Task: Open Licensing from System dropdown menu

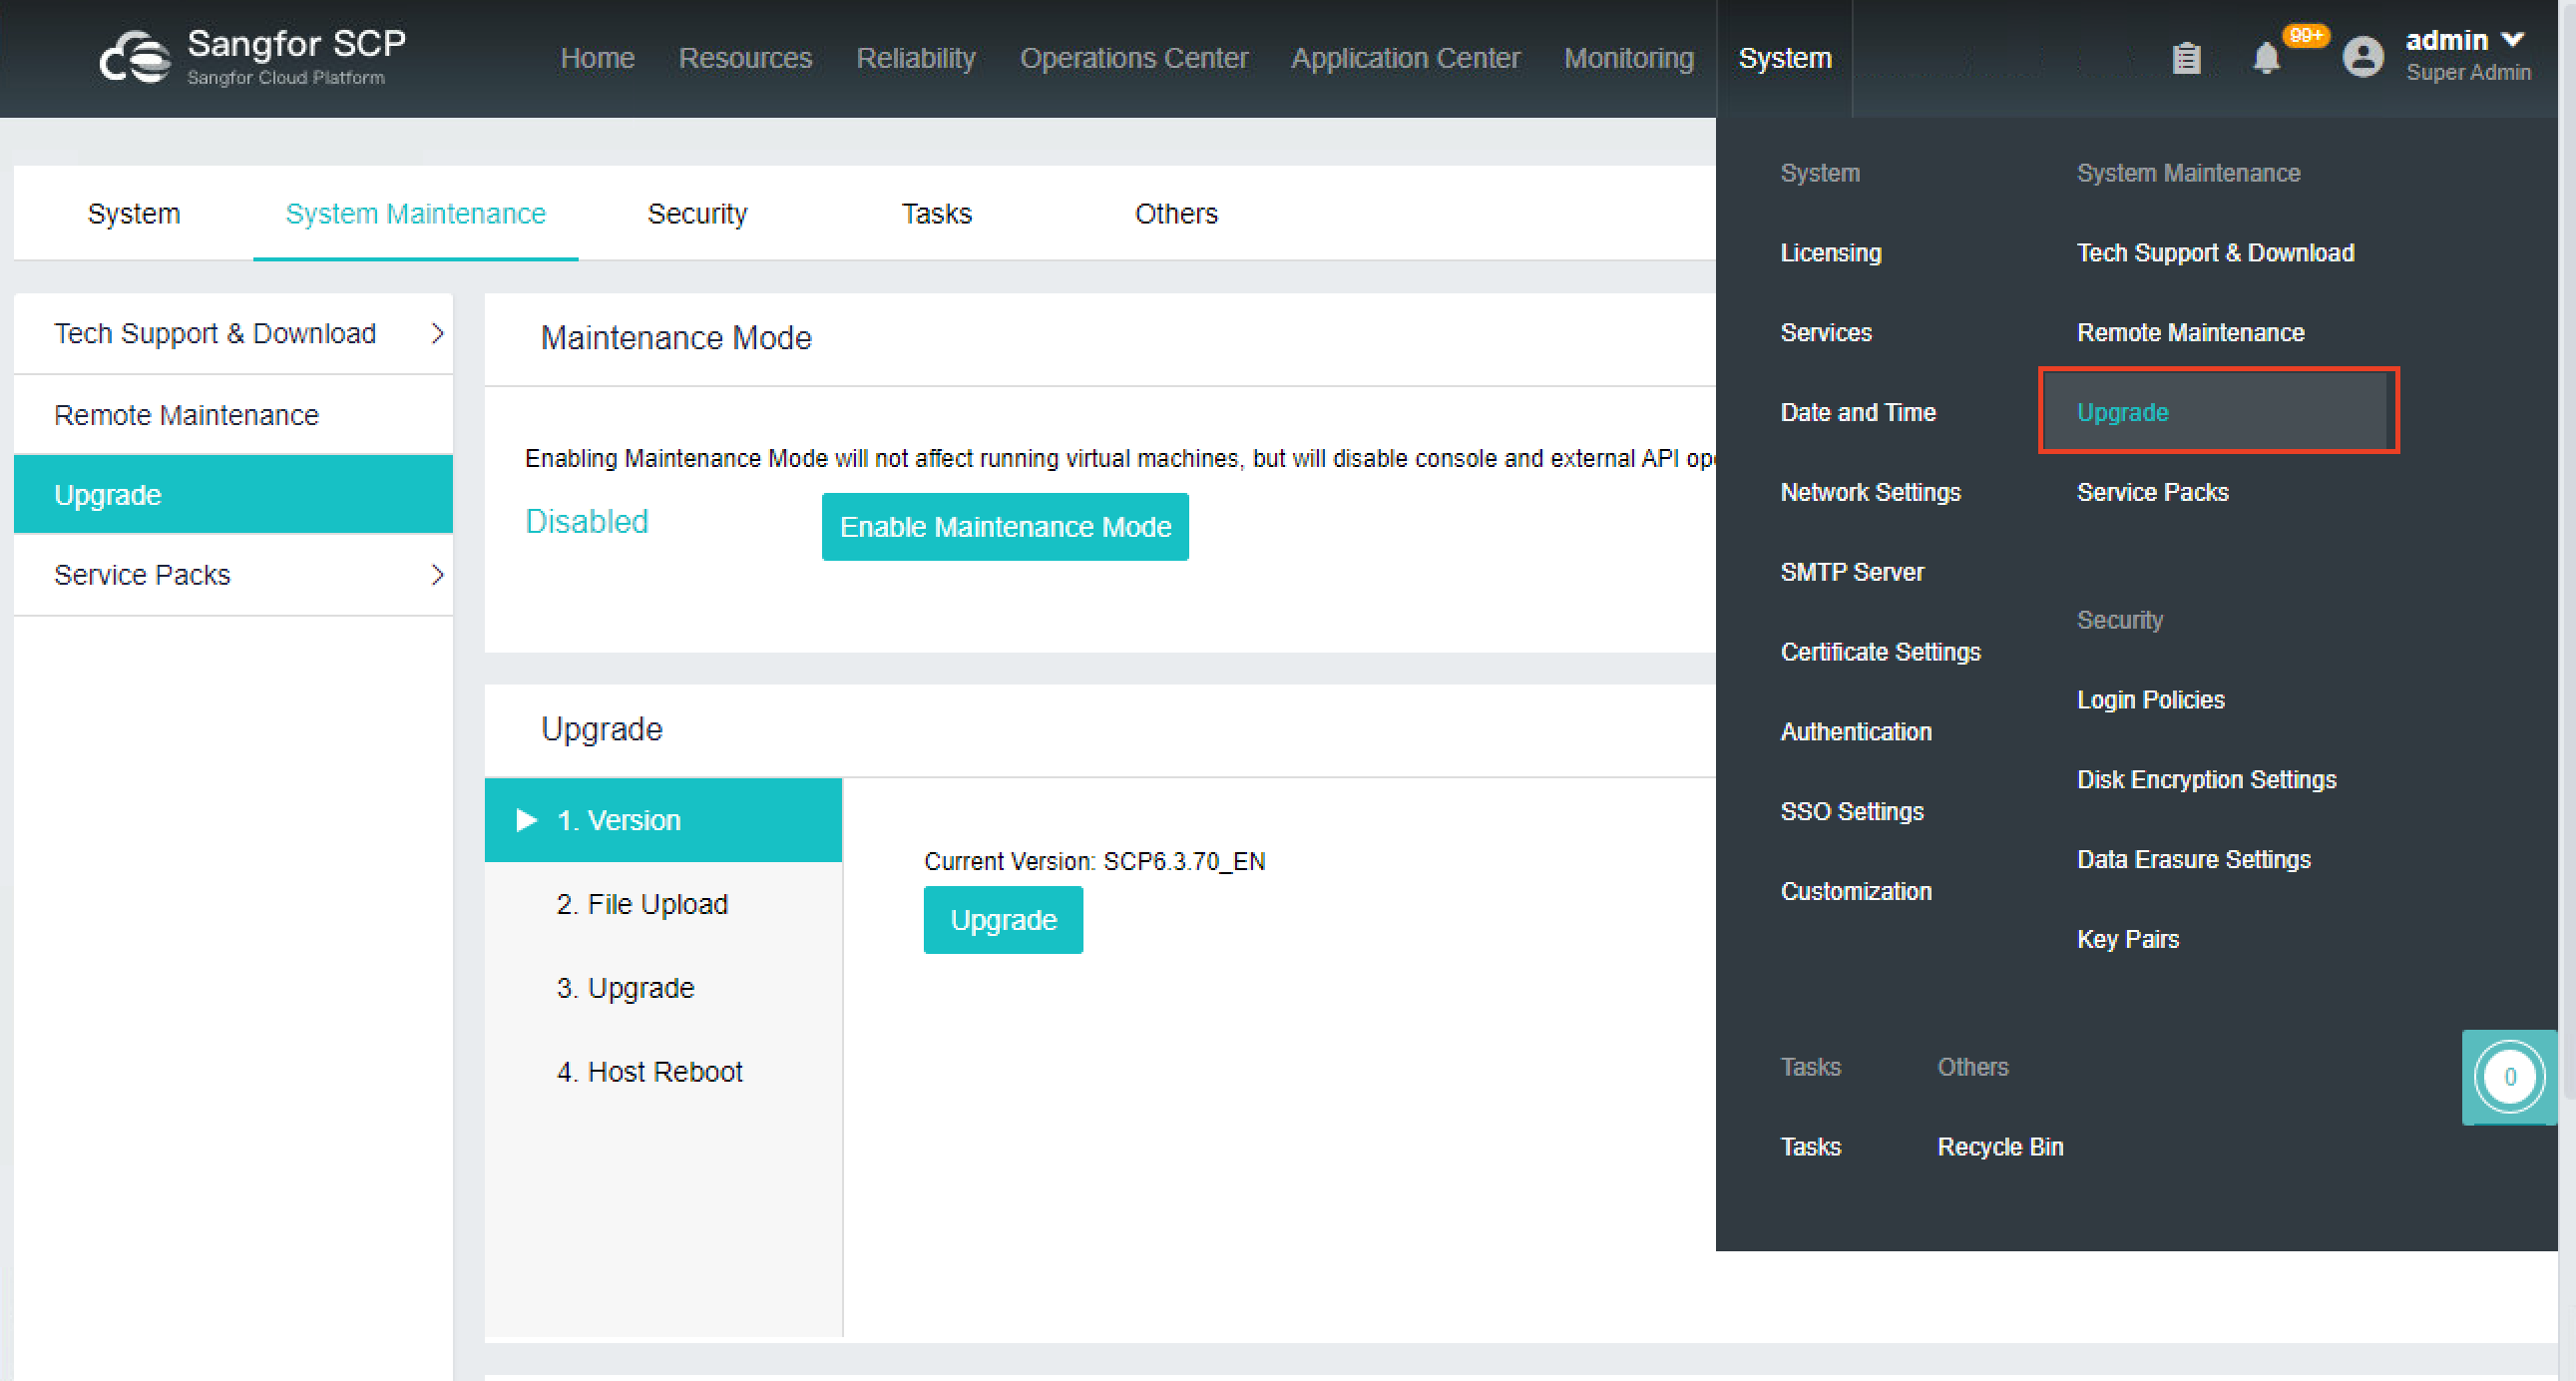Action: click(1831, 253)
